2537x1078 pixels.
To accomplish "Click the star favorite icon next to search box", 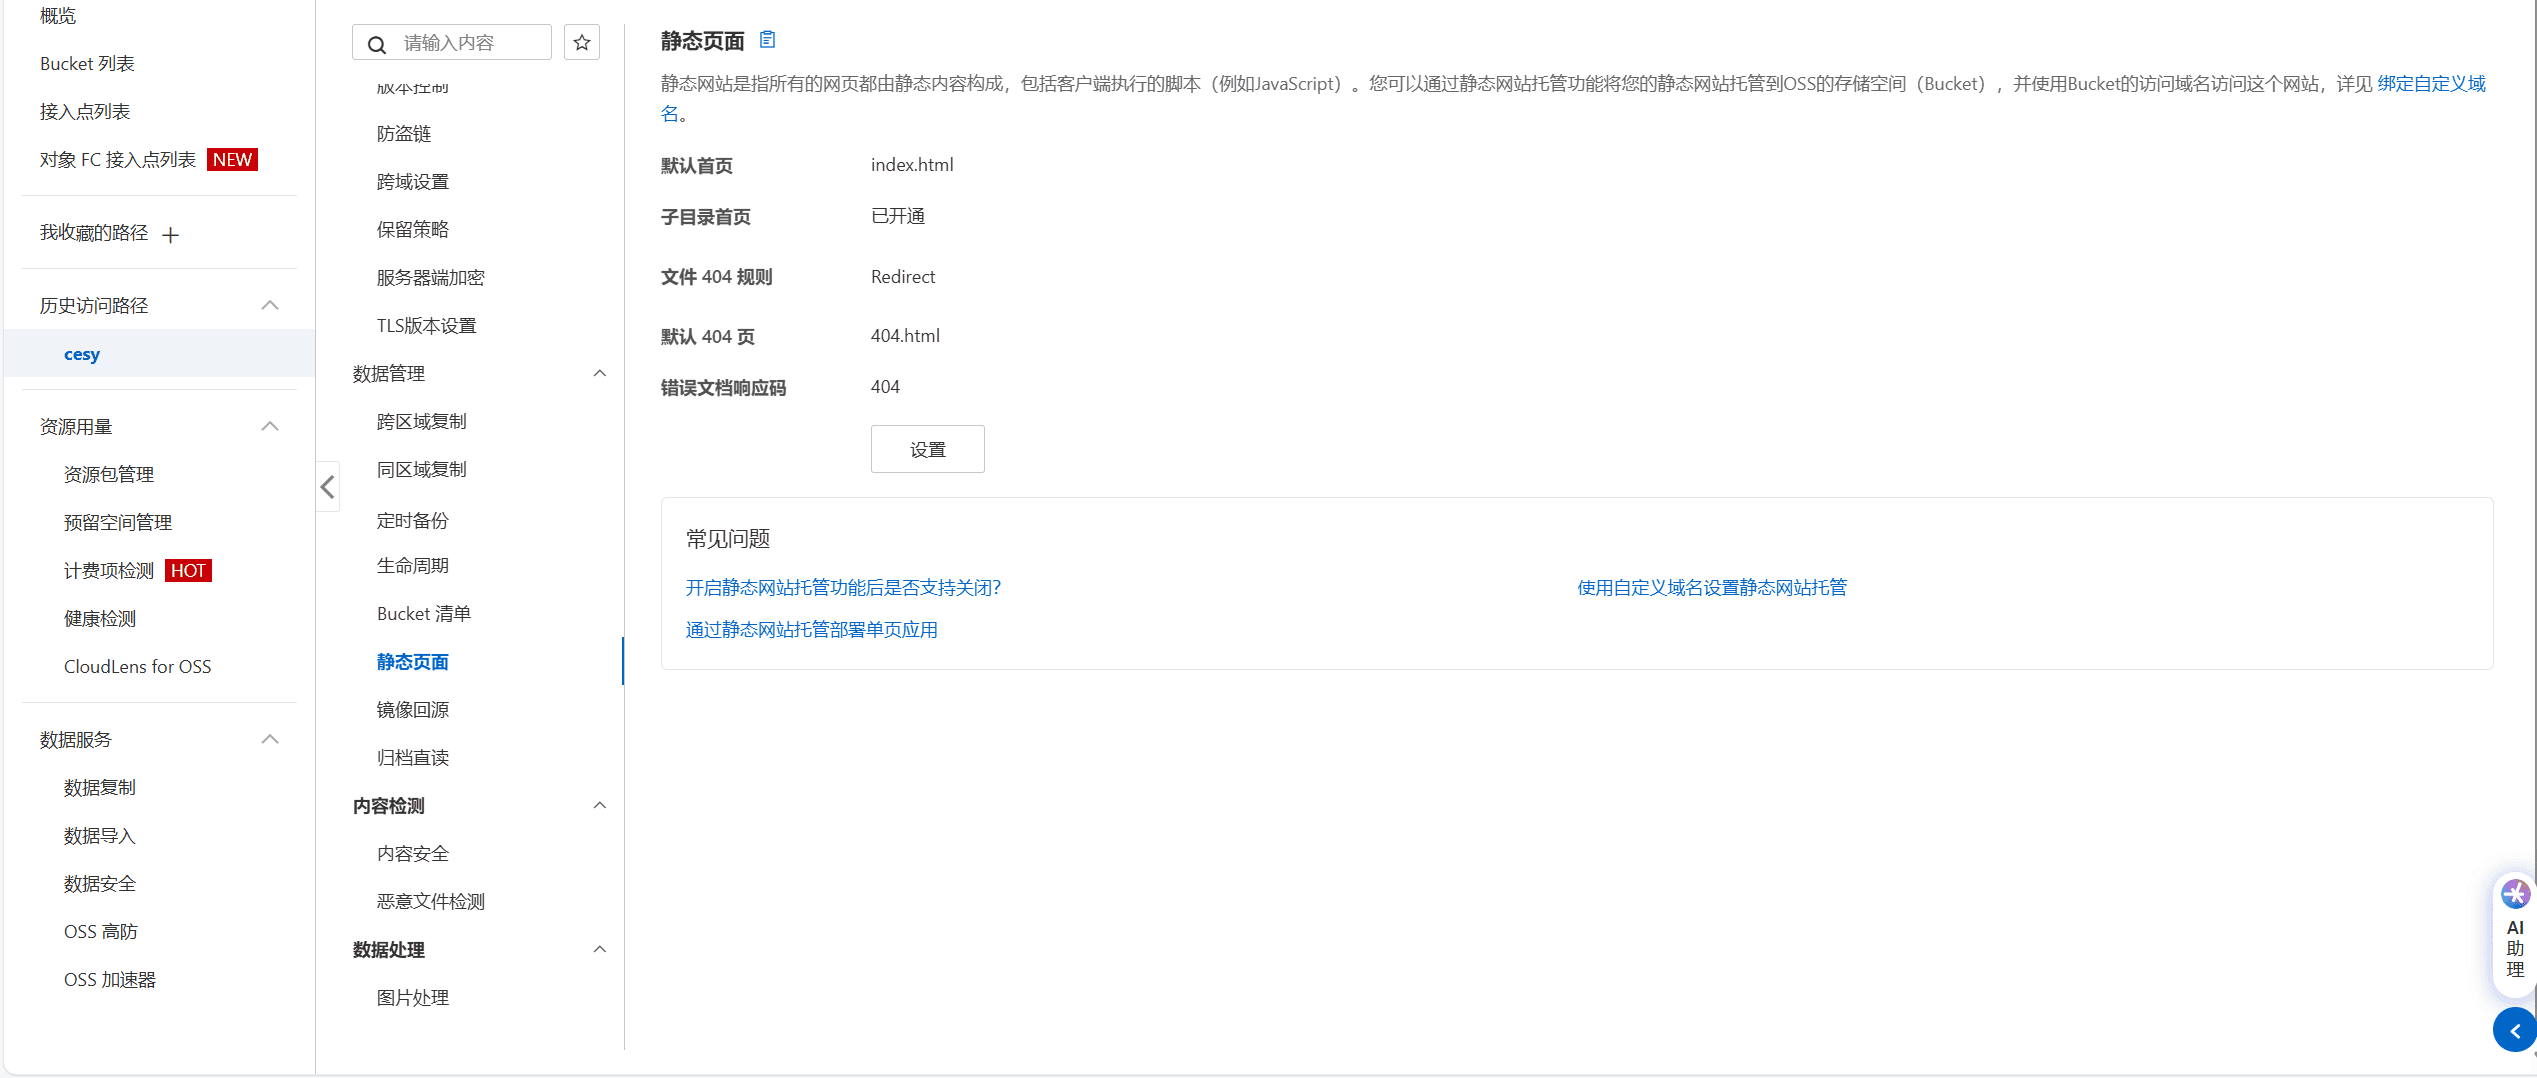I will click(581, 42).
